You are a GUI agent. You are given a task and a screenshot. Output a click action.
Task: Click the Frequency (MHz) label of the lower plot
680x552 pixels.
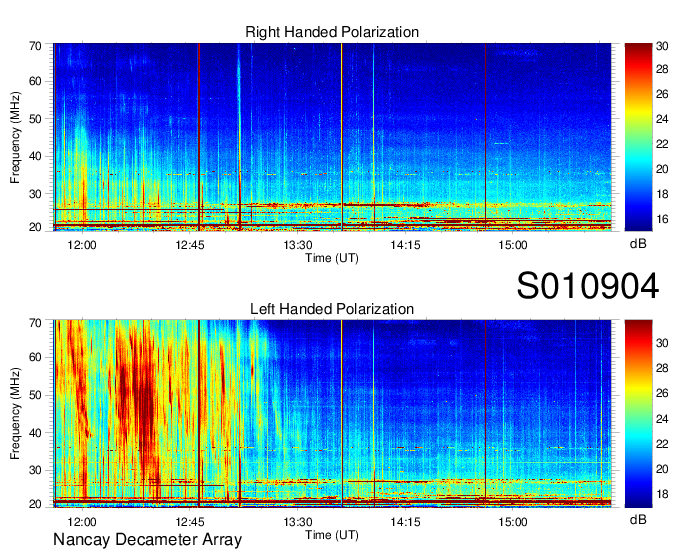[15, 414]
